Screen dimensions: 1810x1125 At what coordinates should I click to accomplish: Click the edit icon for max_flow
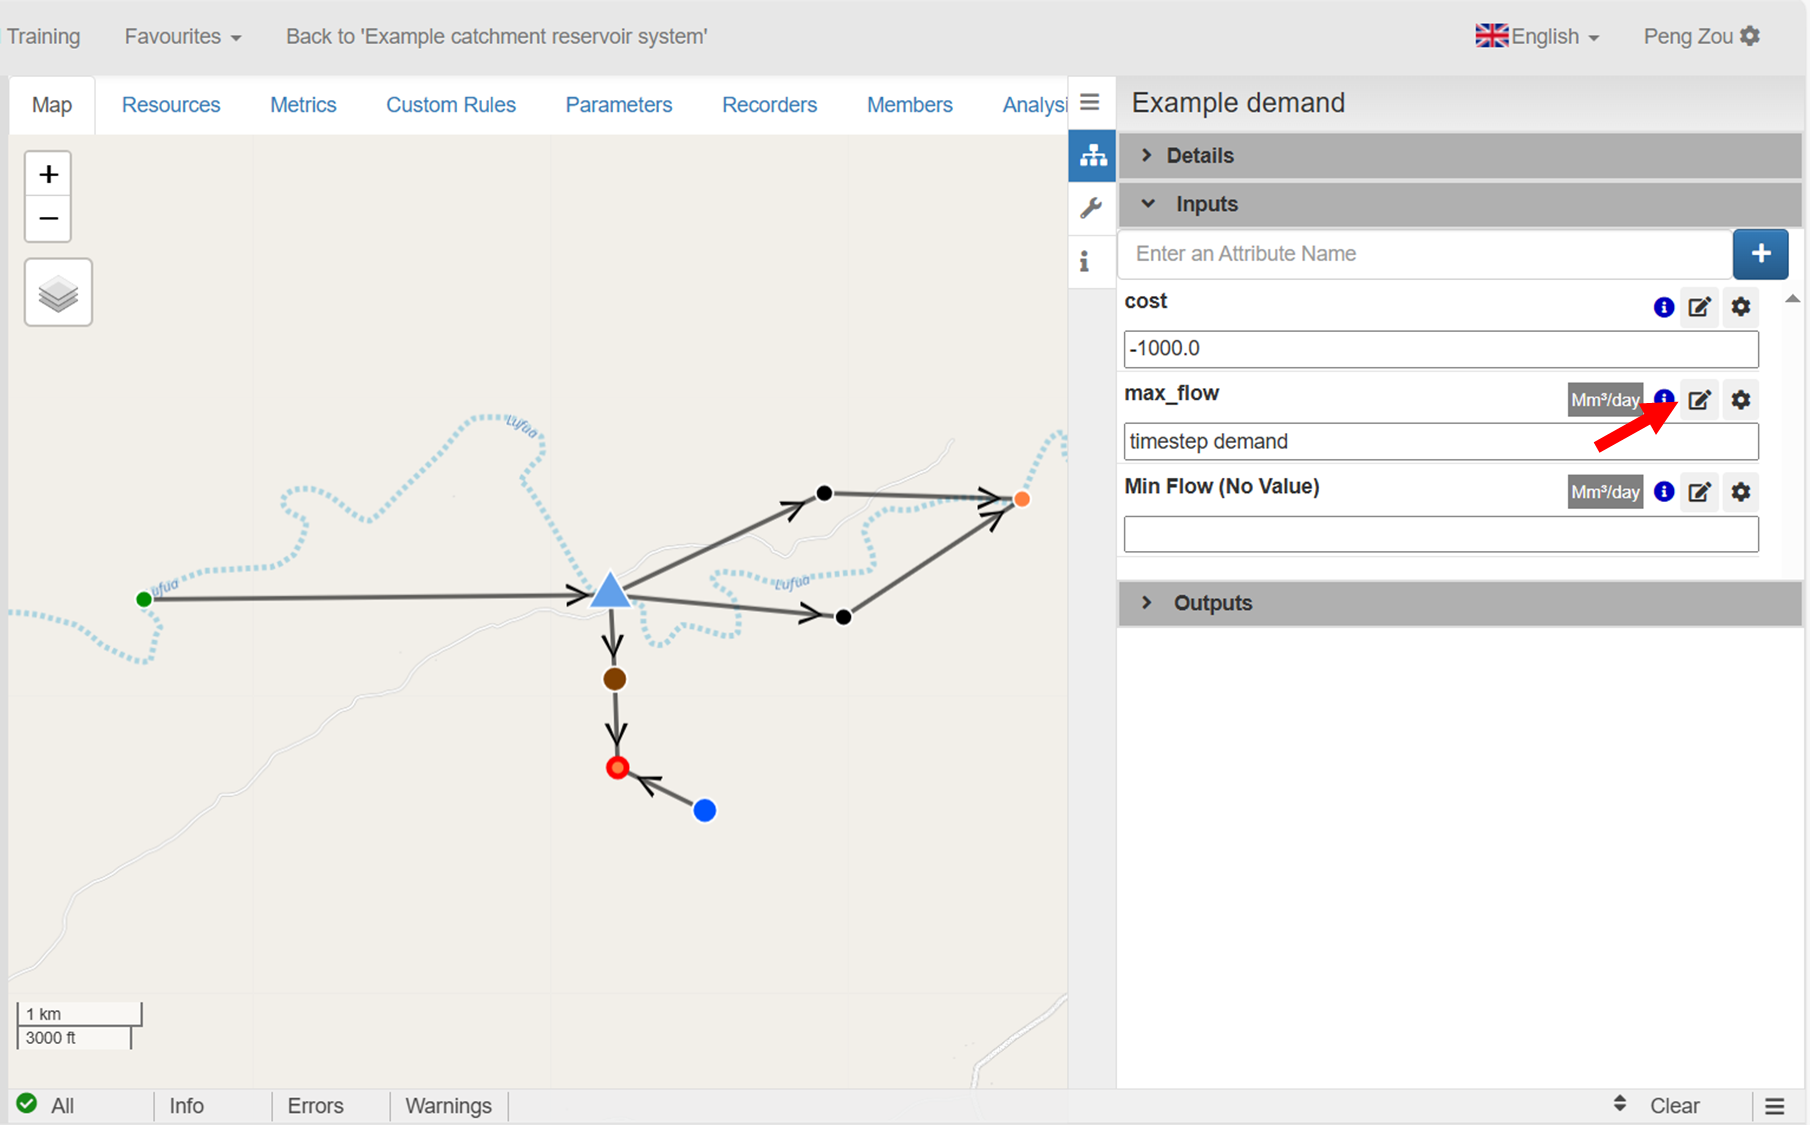[1699, 400]
